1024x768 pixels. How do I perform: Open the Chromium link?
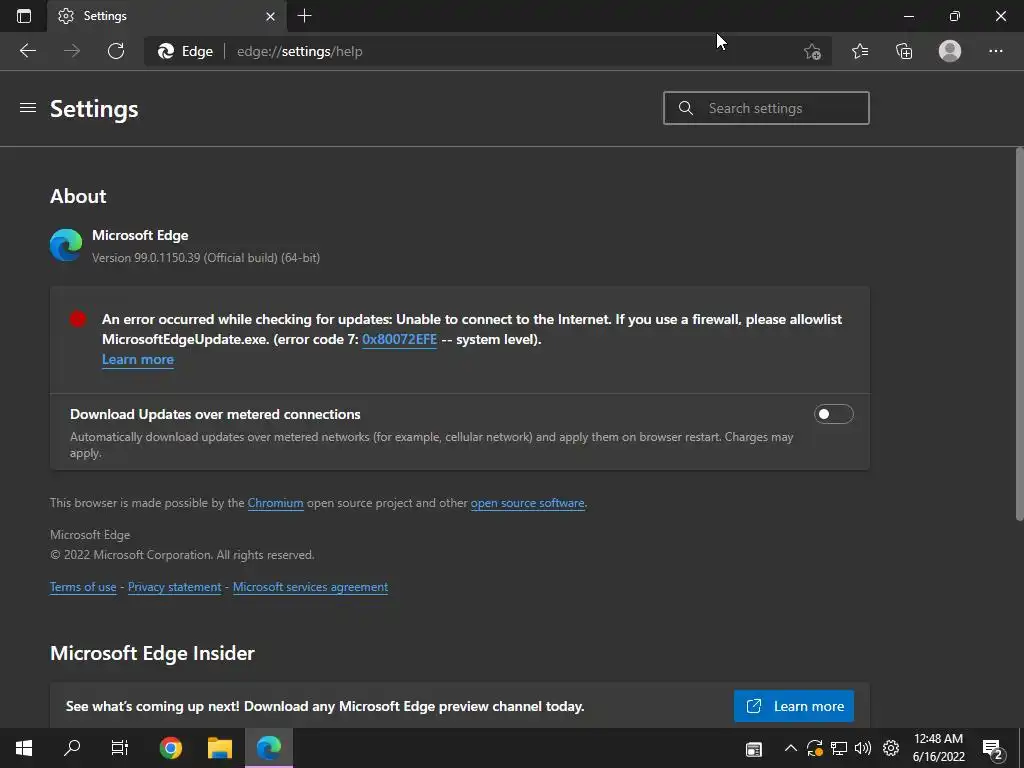click(276, 503)
